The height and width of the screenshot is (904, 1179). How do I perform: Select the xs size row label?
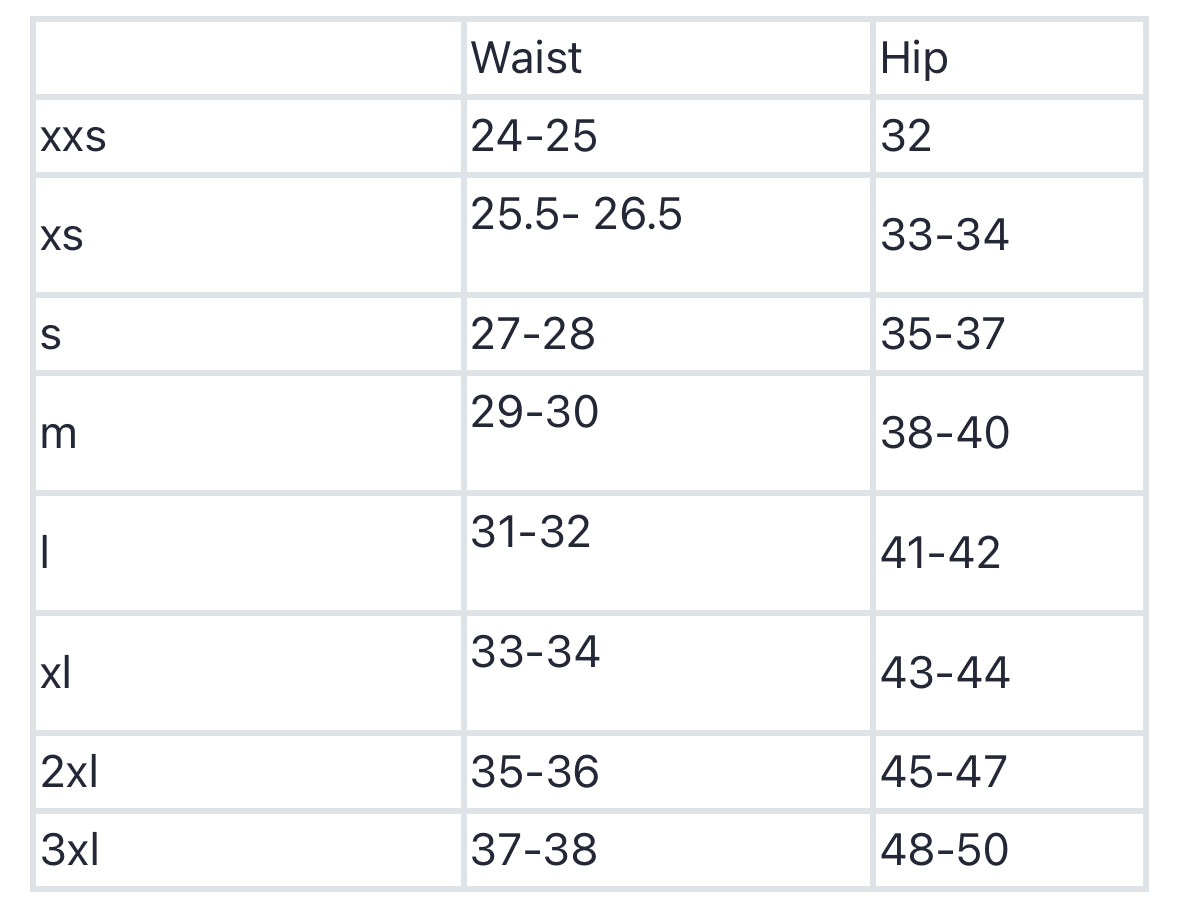pos(62,236)
